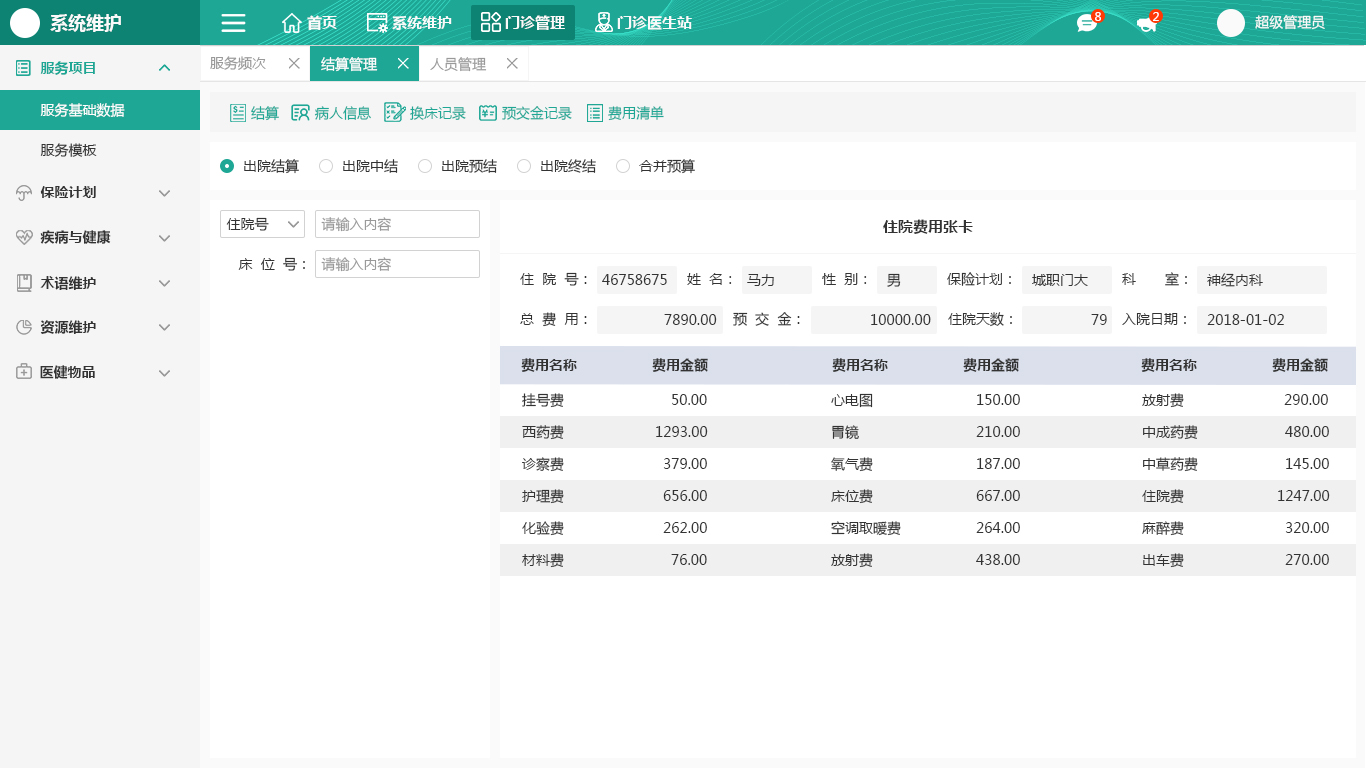Screen dimensions: 1366x768
Task: Click the 心电图 fee name cell
Action: tap(852, 400)
